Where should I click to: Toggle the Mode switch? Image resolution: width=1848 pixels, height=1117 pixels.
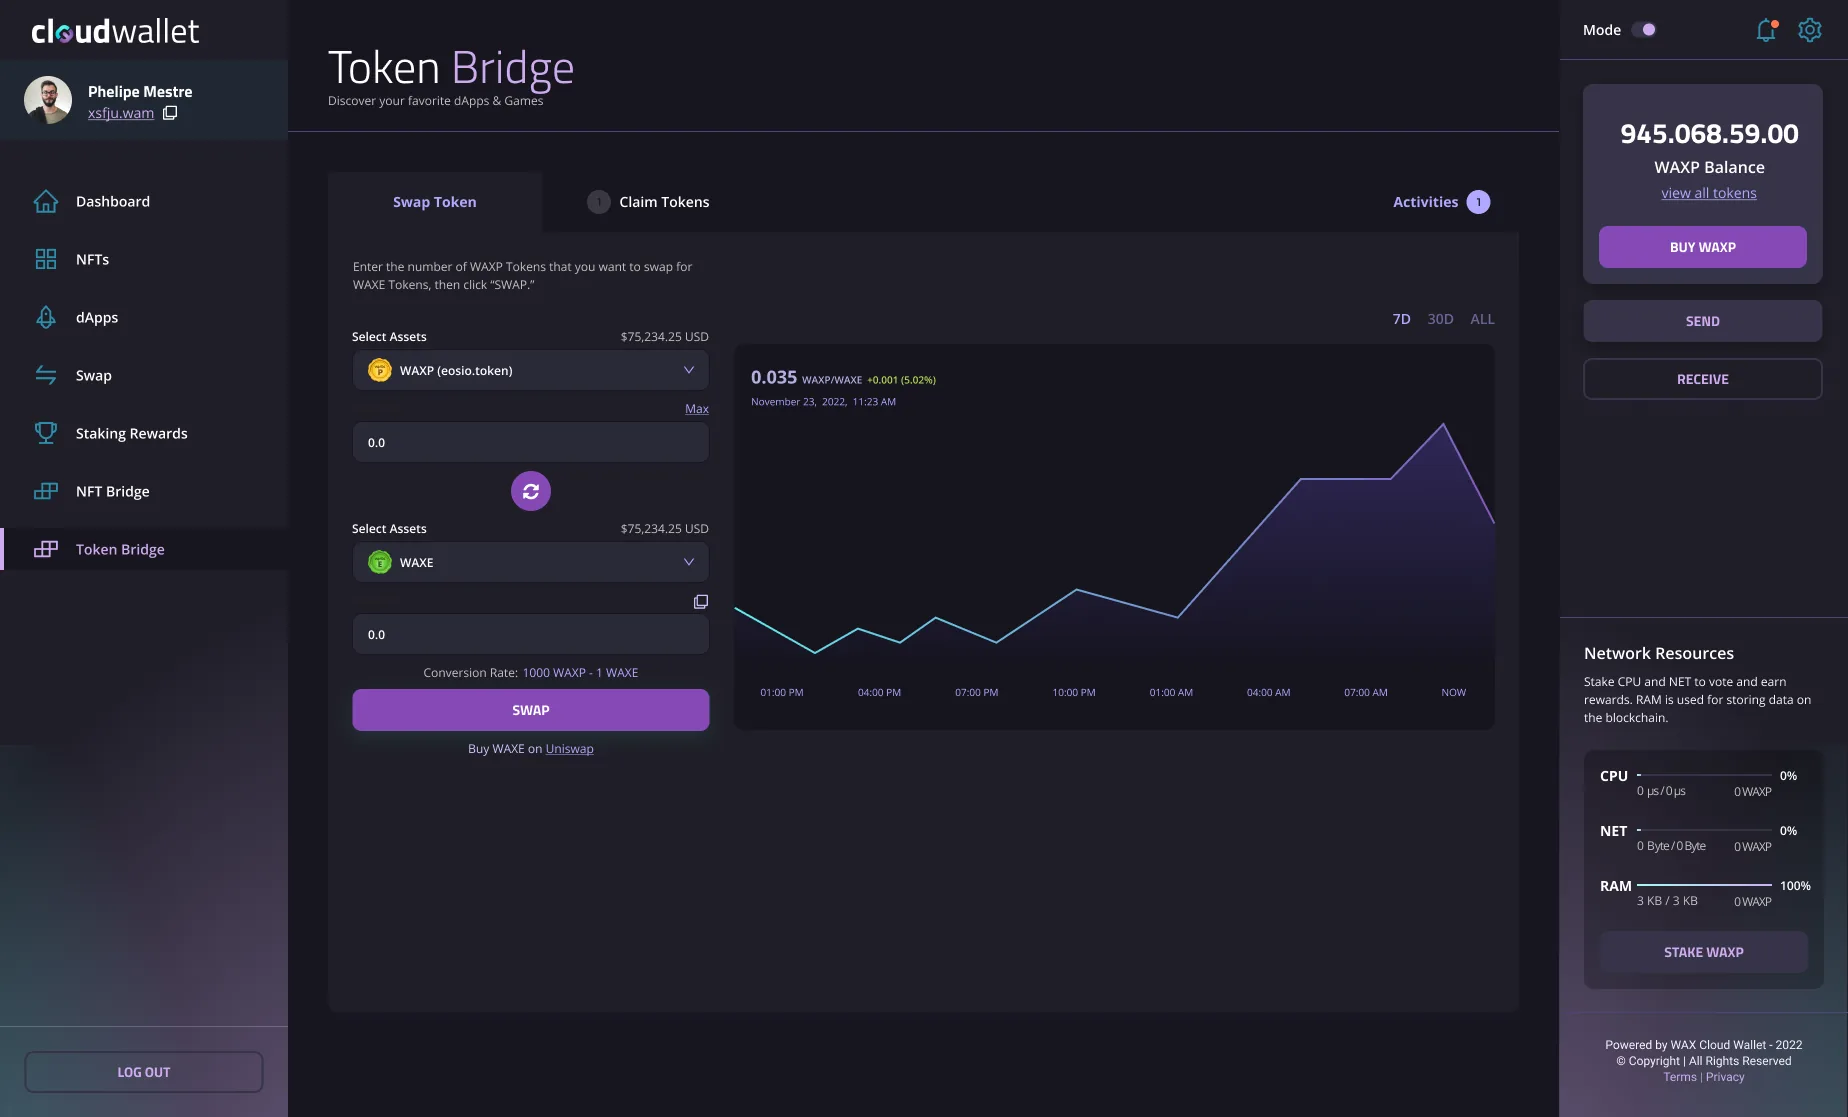tap(1644, 30)
